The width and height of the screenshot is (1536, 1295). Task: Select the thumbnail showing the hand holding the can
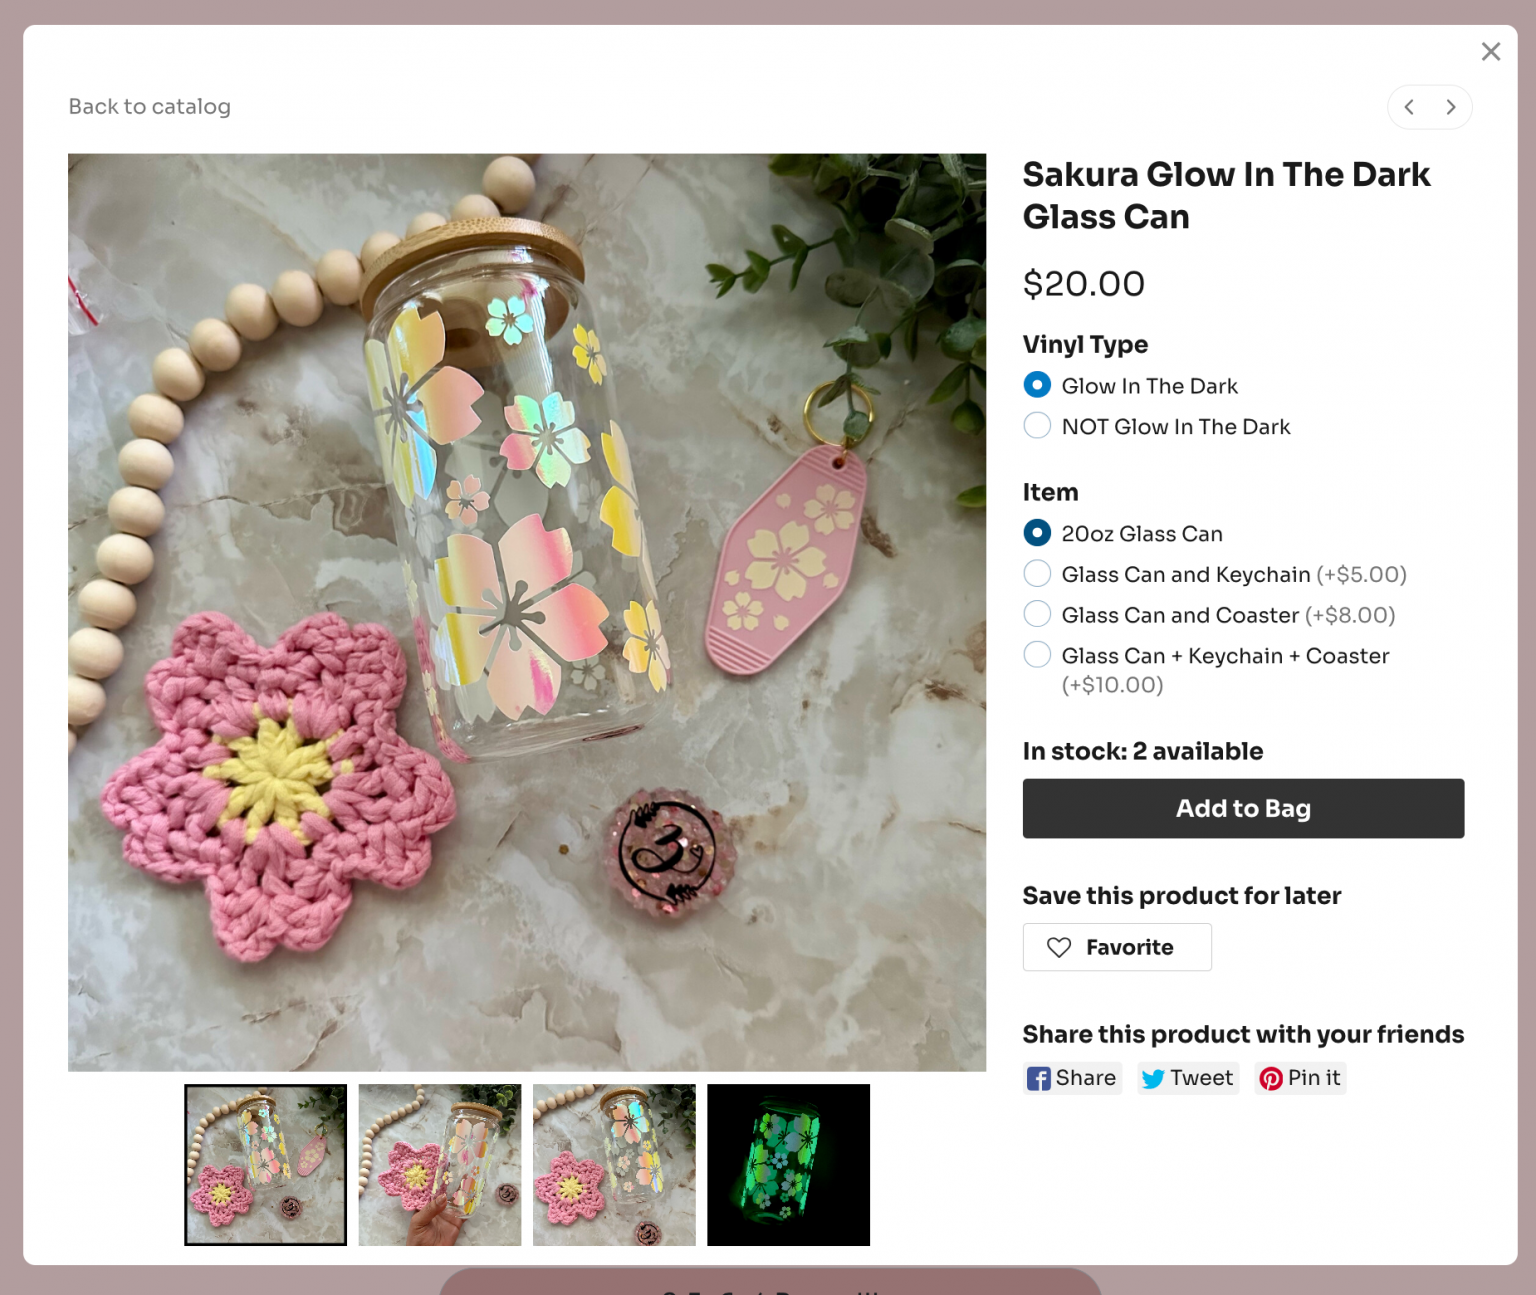click(x=439, y=1165)
